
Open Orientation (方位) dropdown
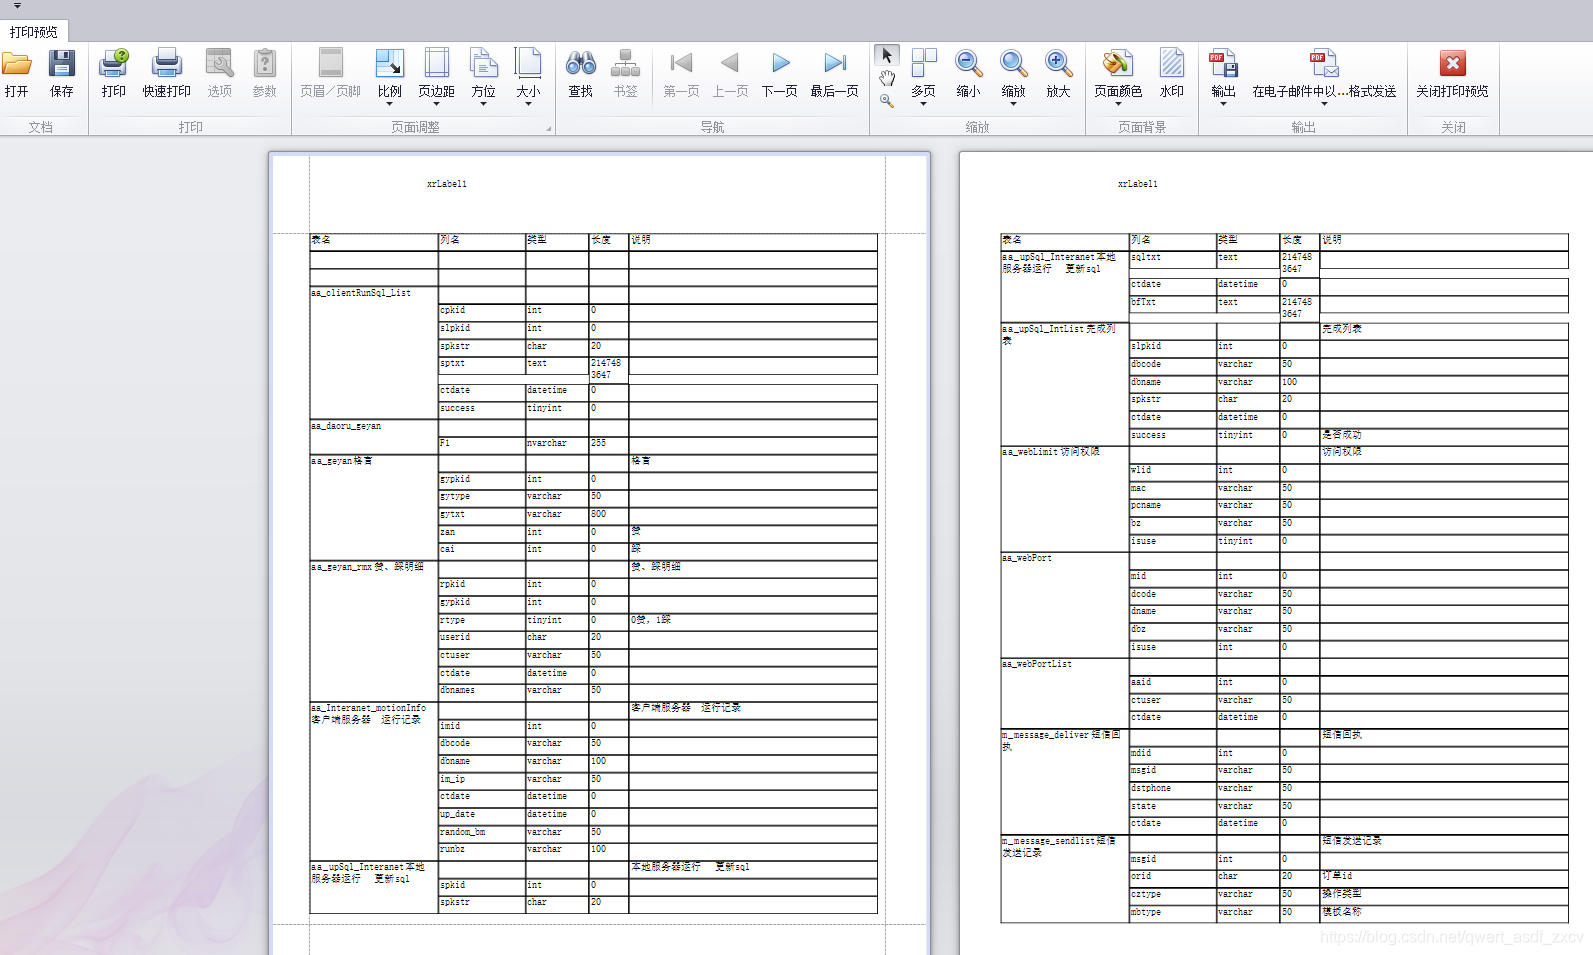pyautogui.click(x=484, y=76)
